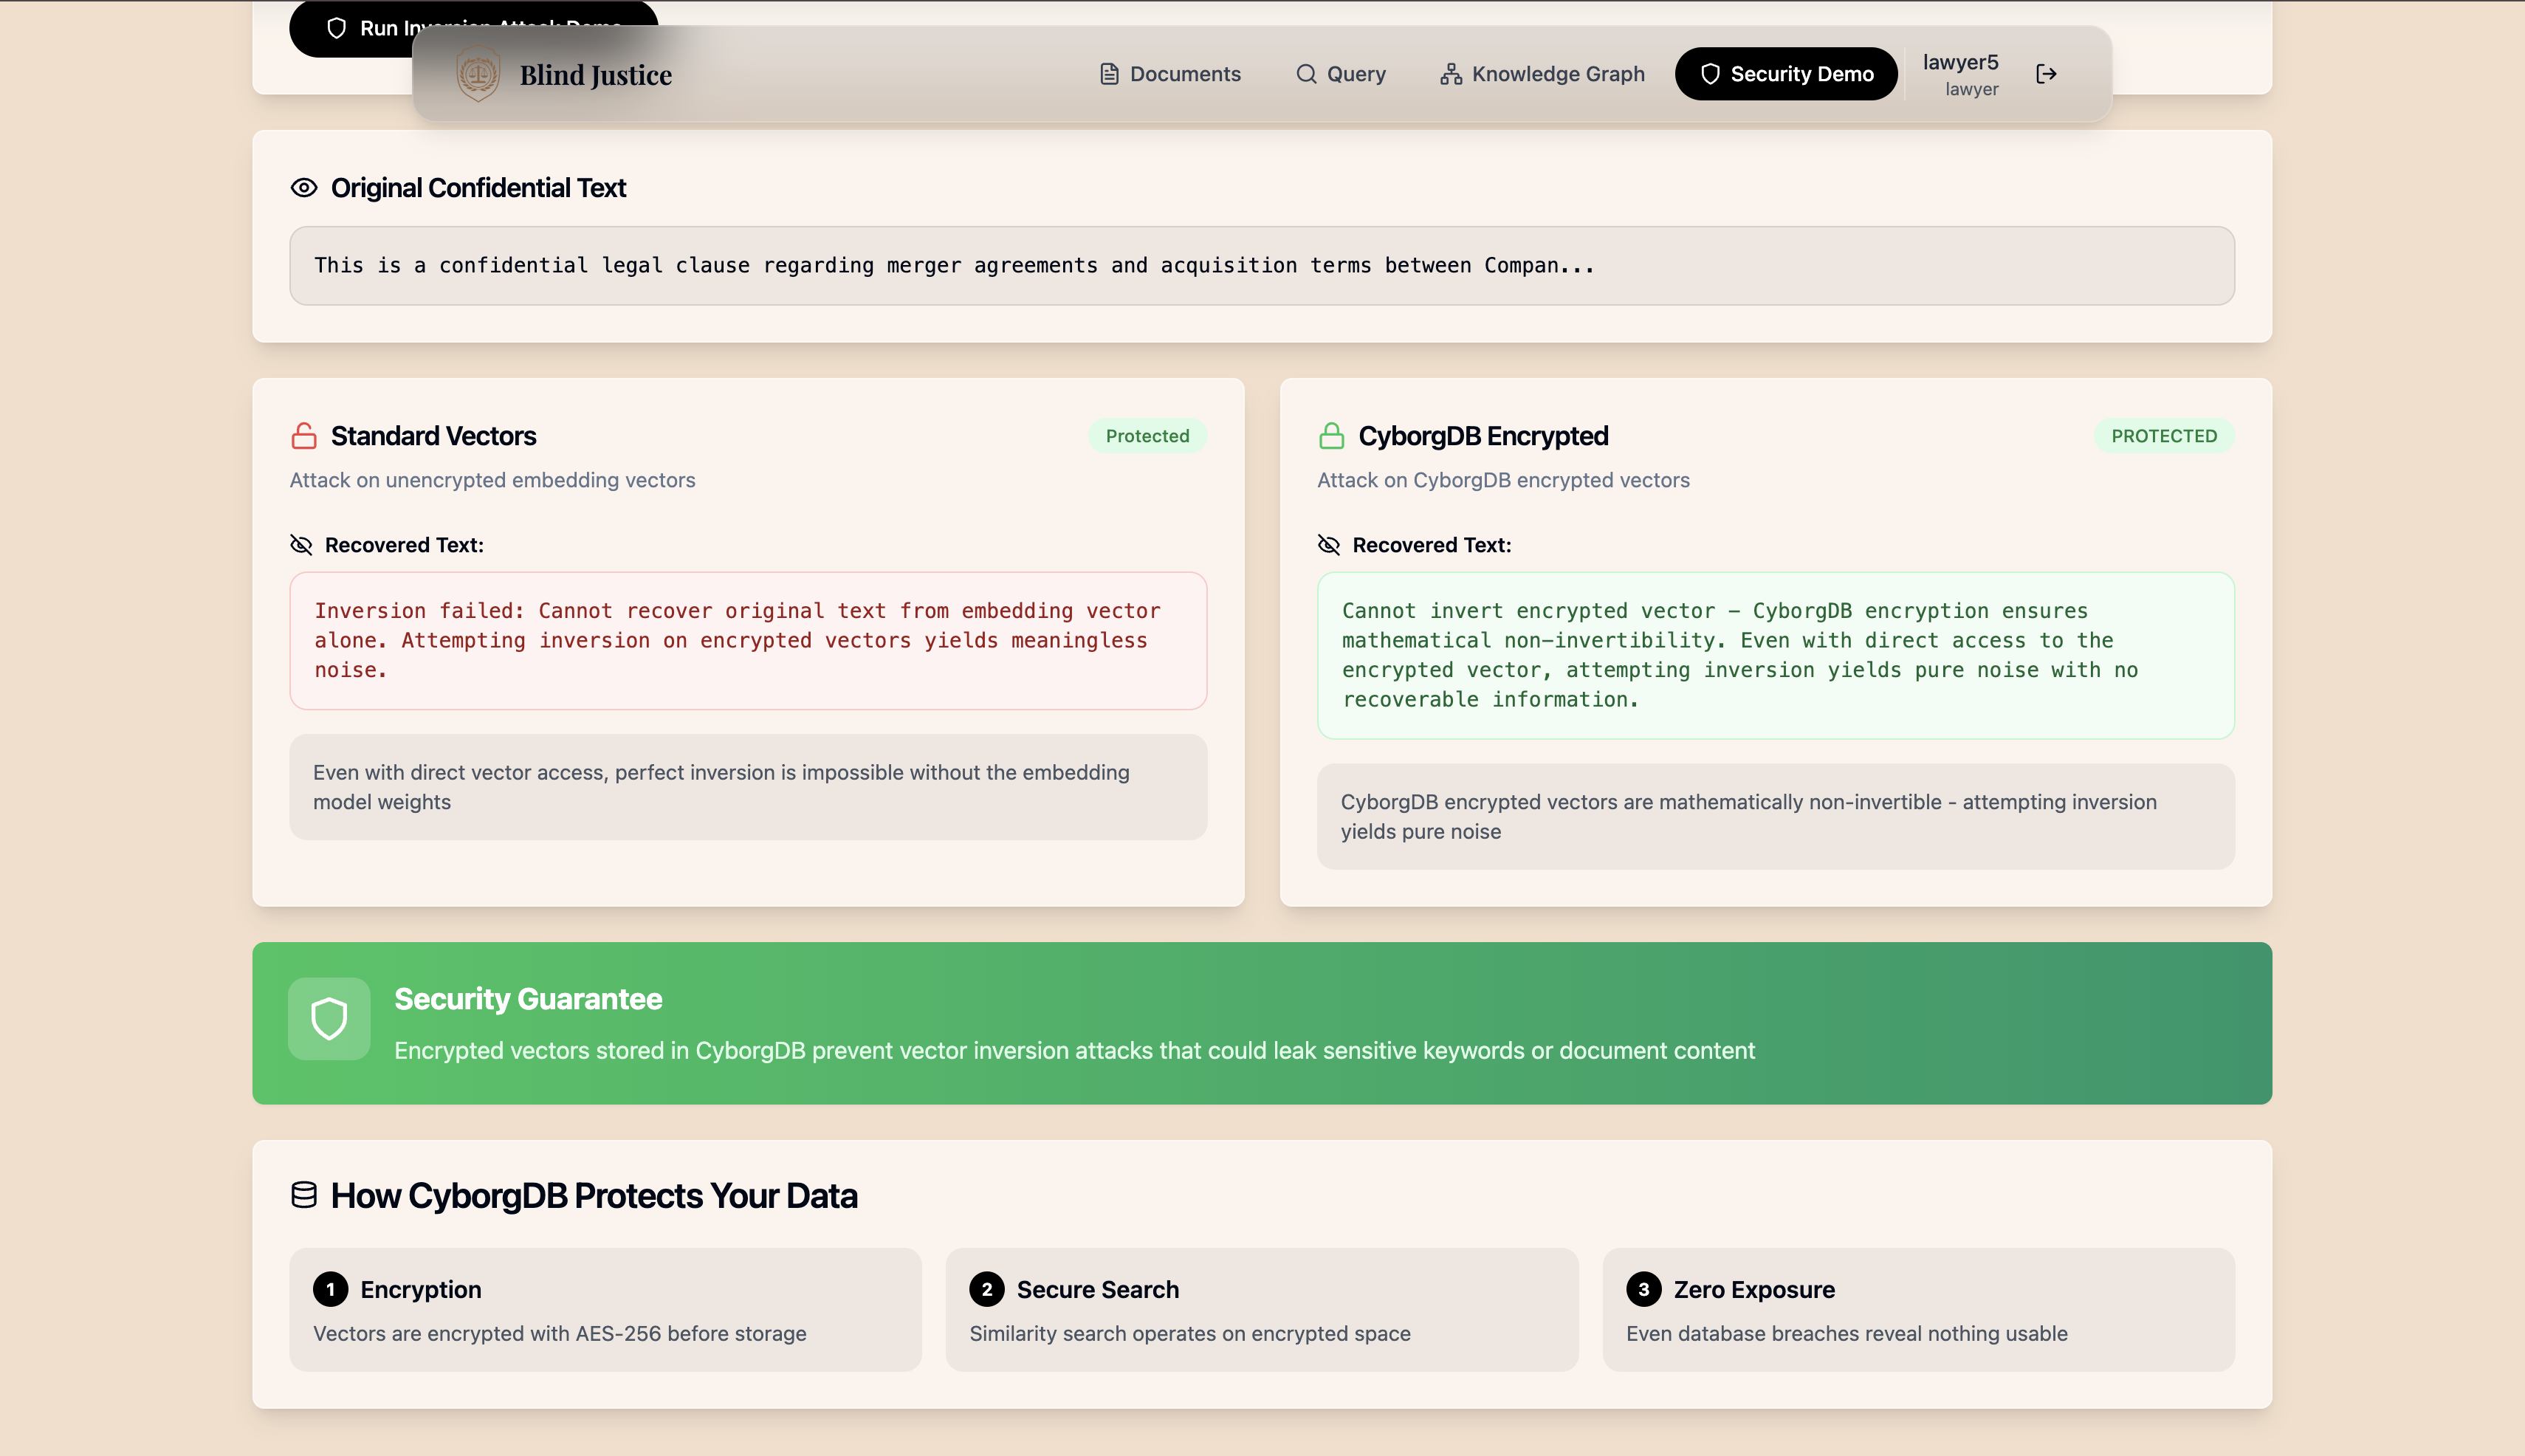Viewport: 2525px width, 1456px height.
Task: Click the Security Guarantee shield icon
Action: 329,1019
